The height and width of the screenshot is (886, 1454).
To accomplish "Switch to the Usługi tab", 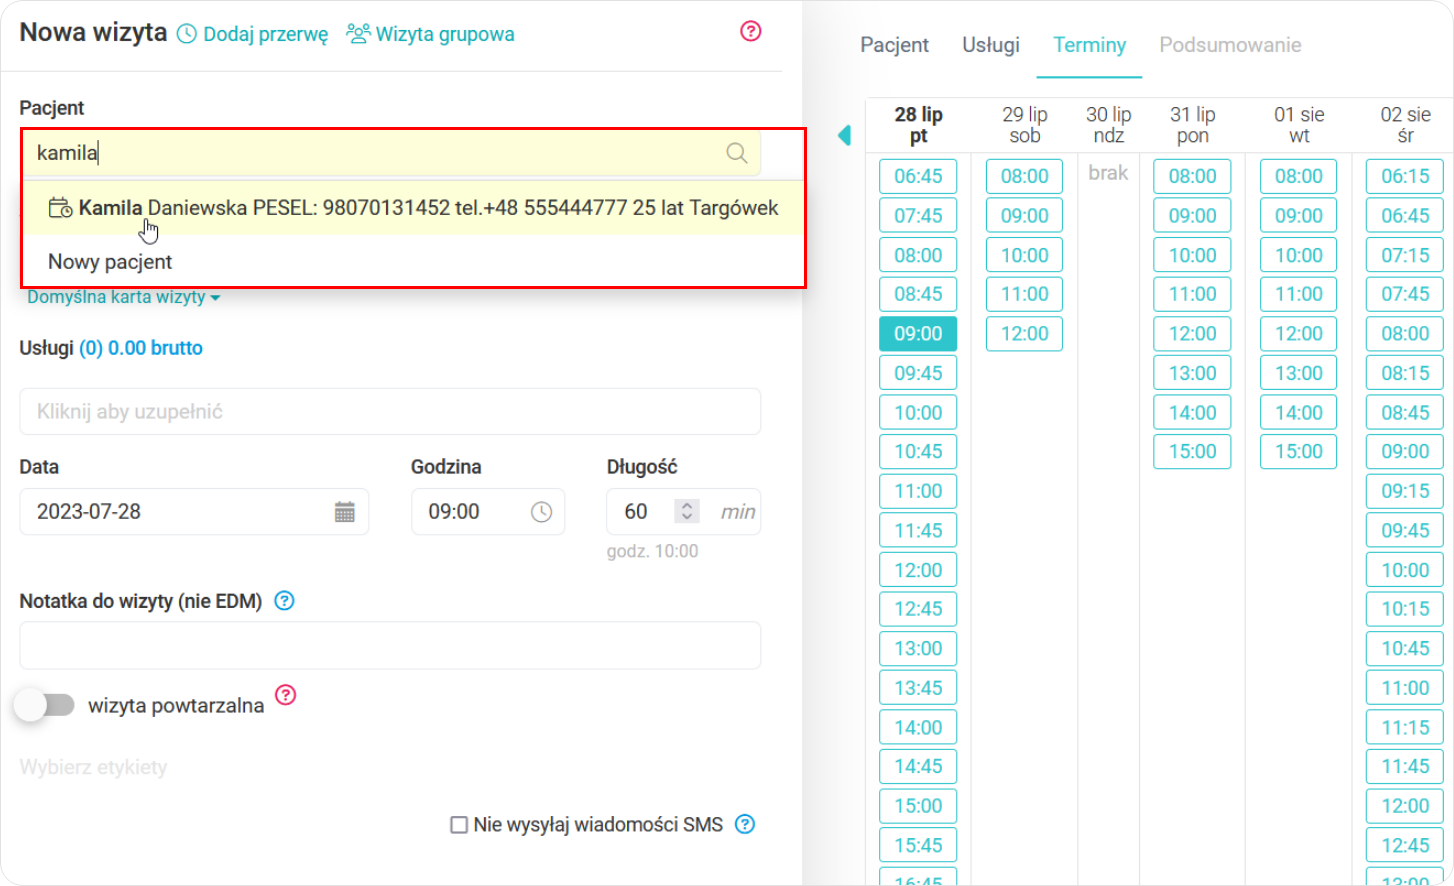I will pyautogui.click(x=991, y=45).
